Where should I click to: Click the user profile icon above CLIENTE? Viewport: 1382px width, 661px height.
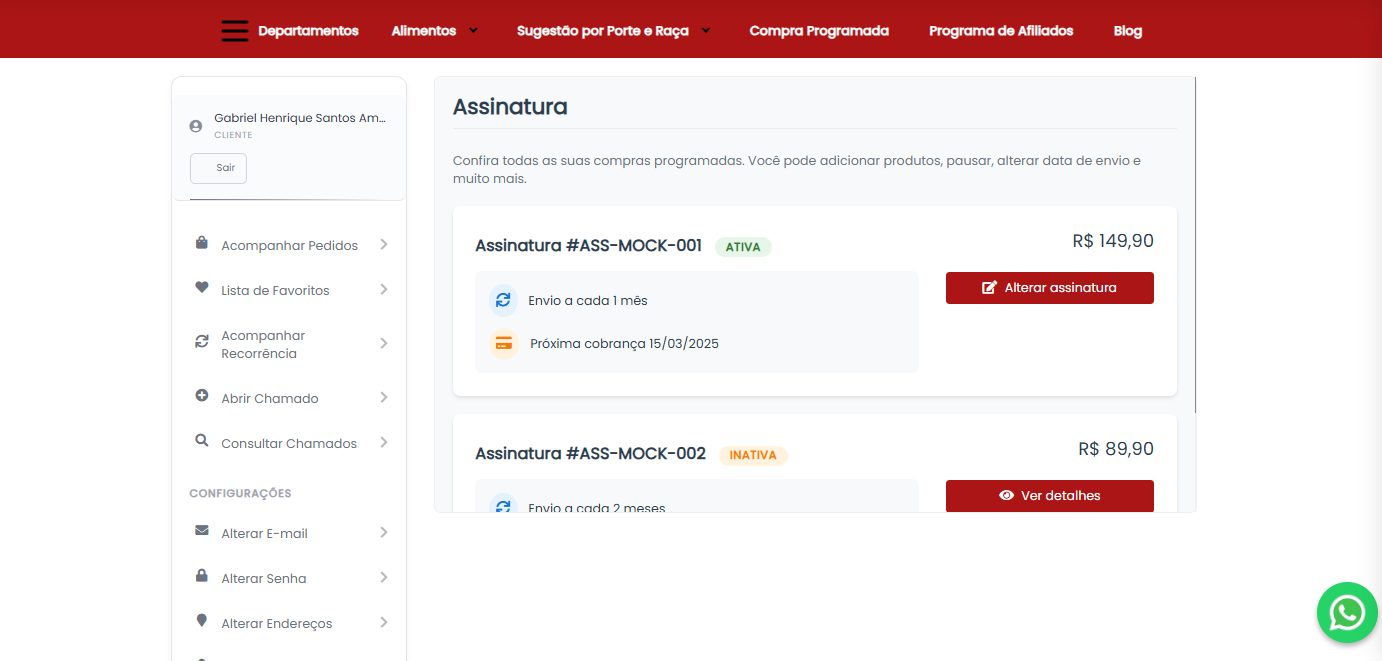tap(195, 125)
